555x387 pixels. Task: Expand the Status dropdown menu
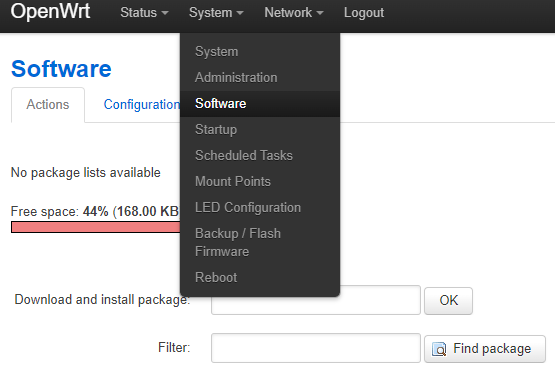(x=144, y=13)
